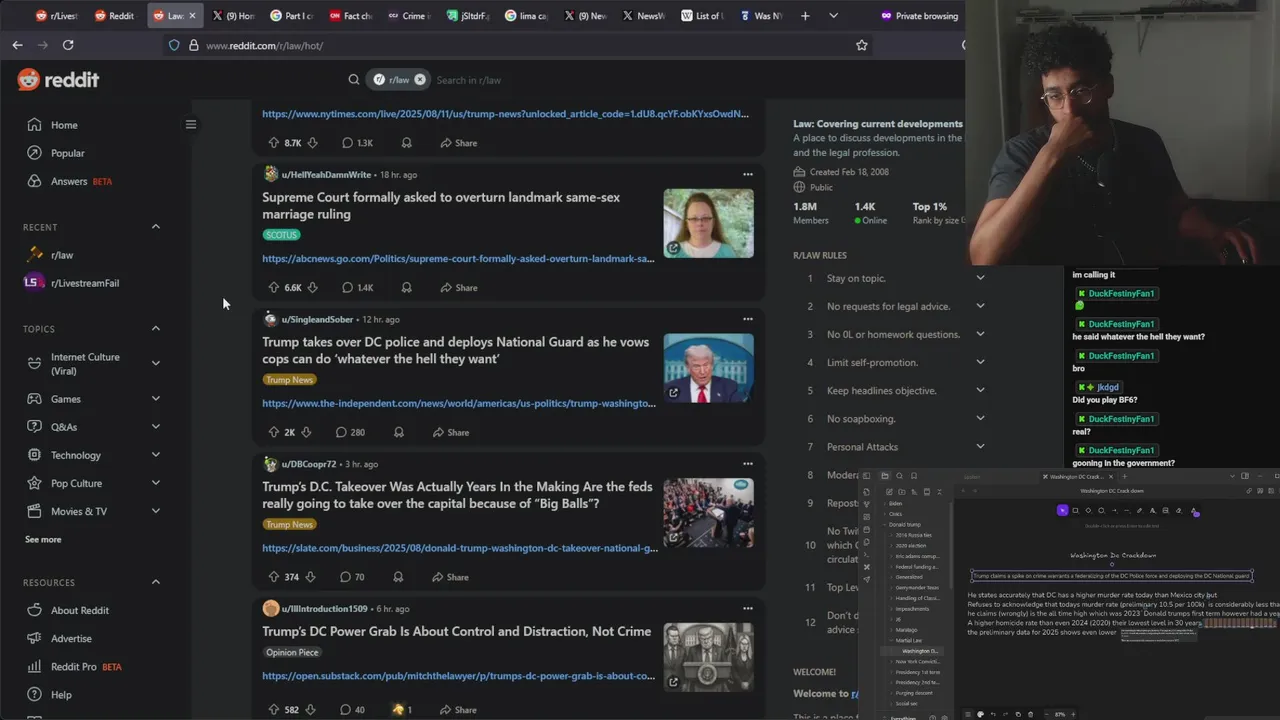
Task: Open options menu for u/DBCoopr72 post
Action: [x=747, y=464]
